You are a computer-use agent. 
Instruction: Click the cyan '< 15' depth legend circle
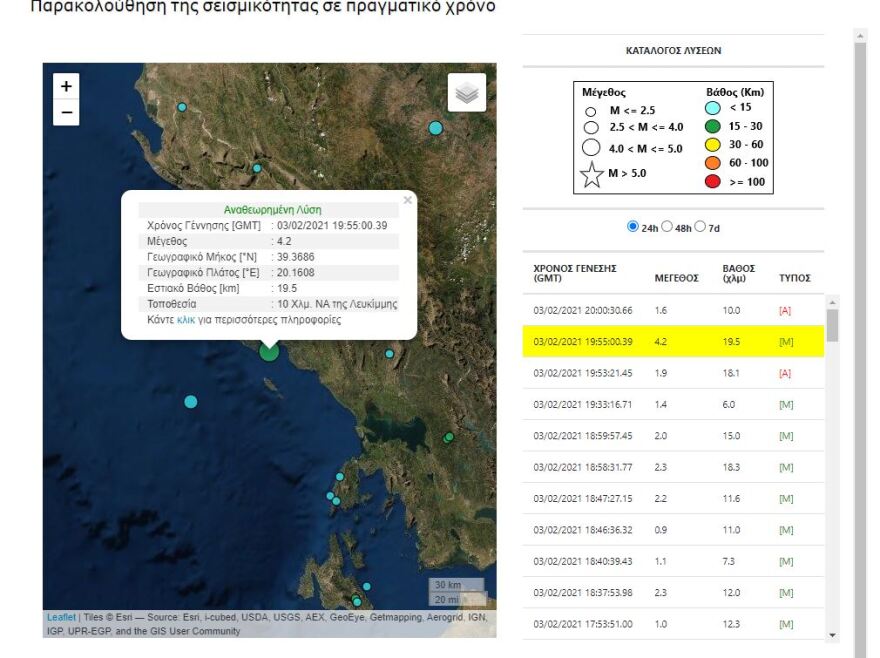(712, 107)
